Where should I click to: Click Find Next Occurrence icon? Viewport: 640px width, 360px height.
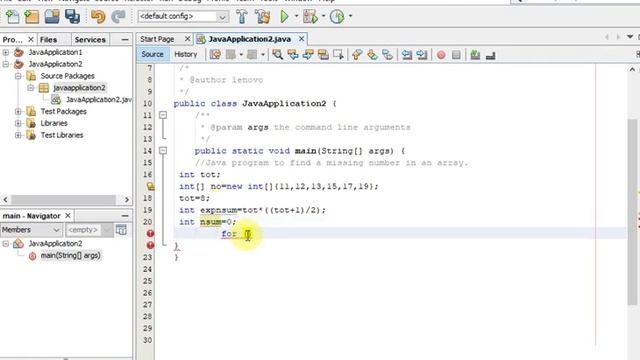pos(308,55)
